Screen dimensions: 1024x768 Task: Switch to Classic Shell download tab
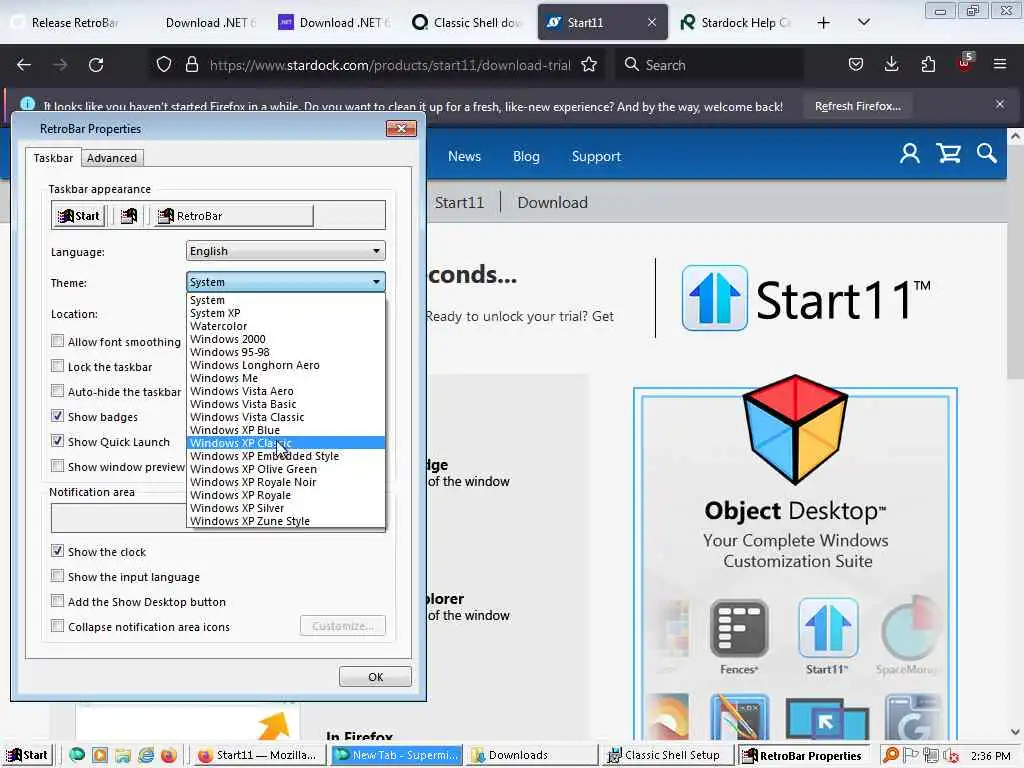tap(468, 23)
